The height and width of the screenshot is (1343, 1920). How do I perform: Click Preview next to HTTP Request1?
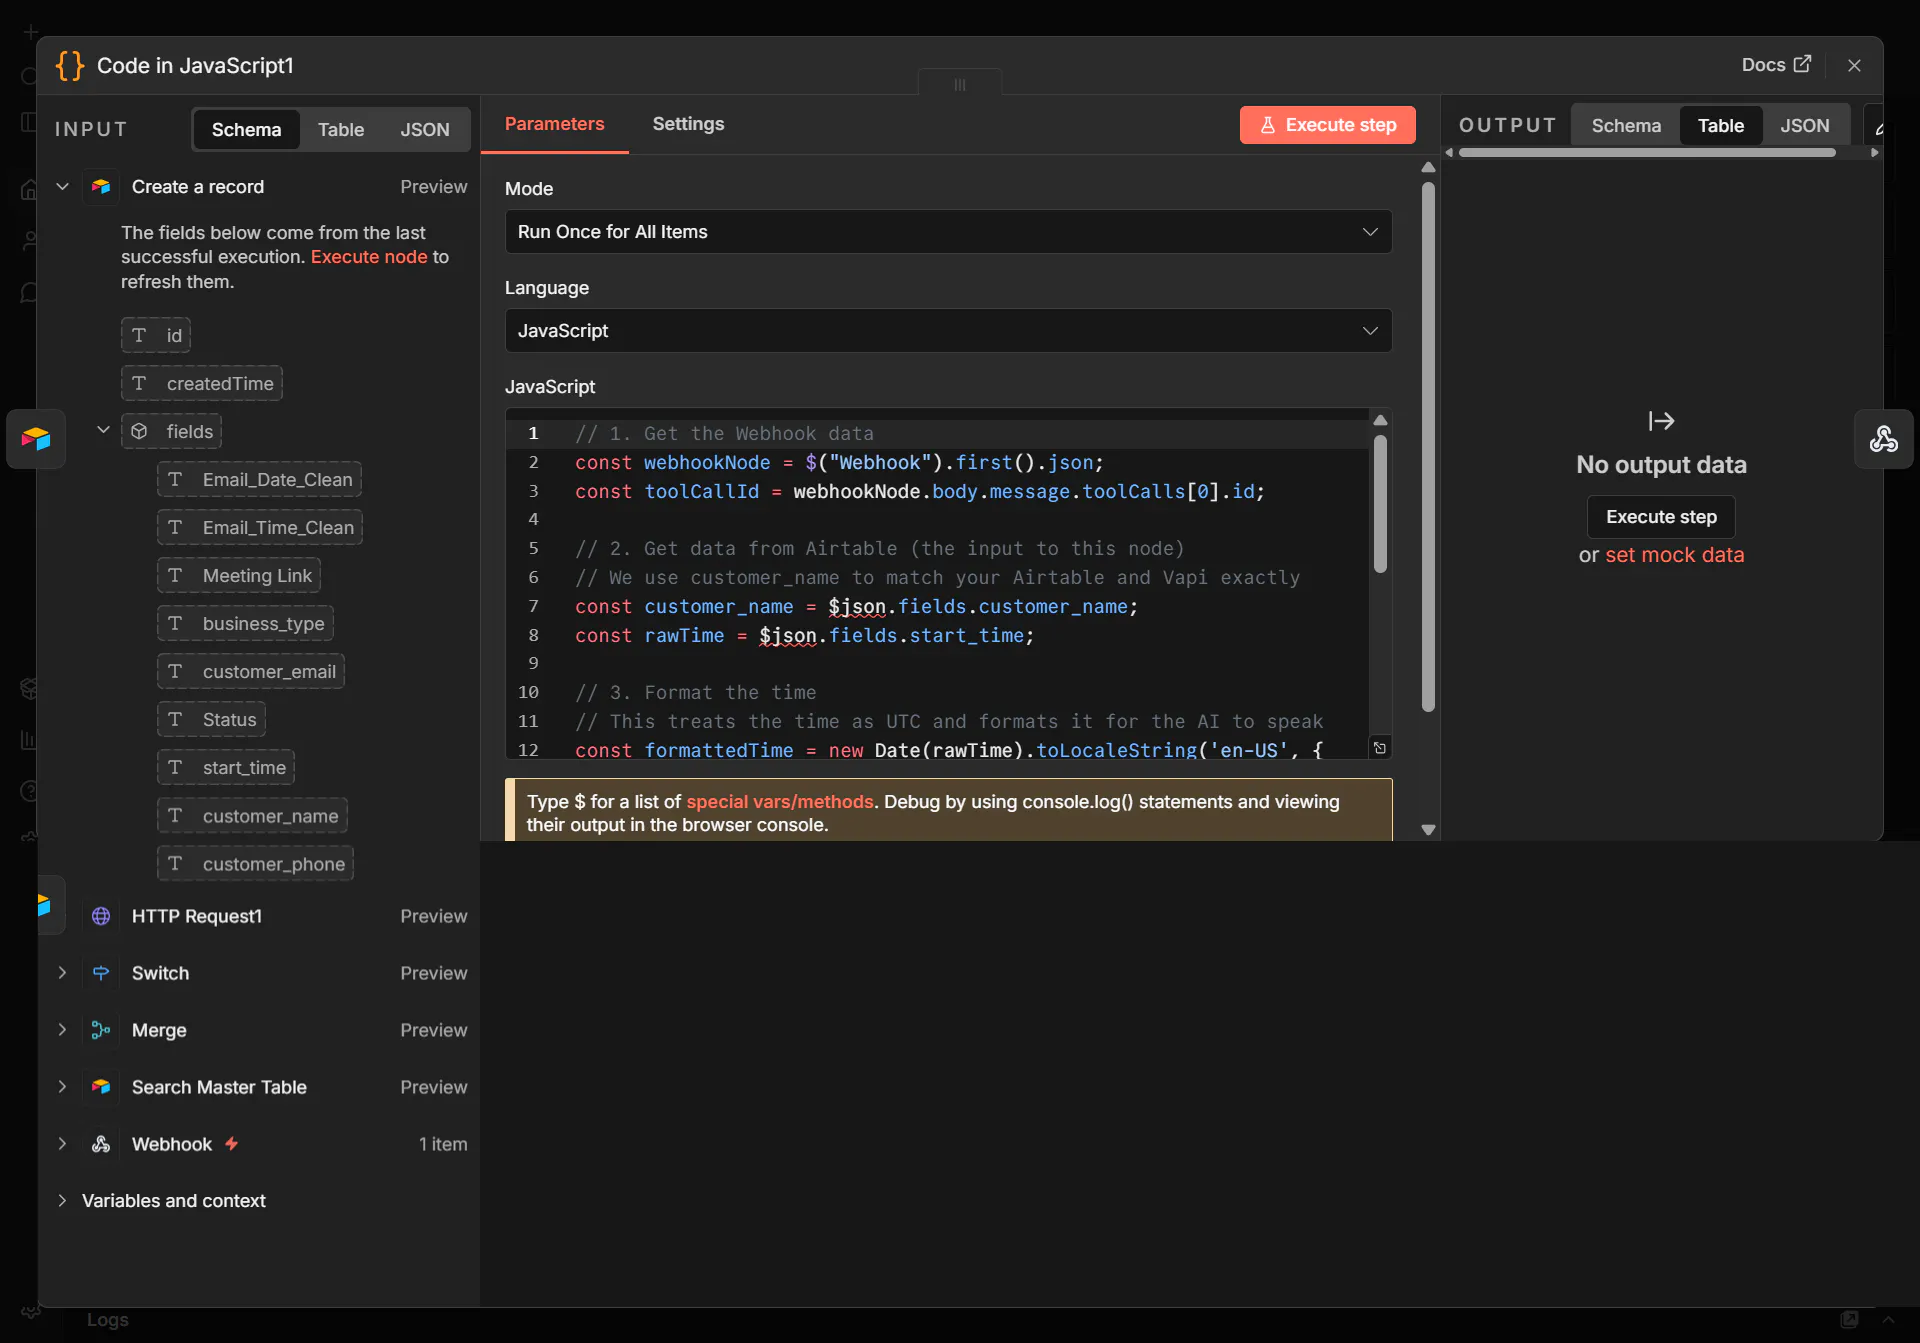coord(433,916)
